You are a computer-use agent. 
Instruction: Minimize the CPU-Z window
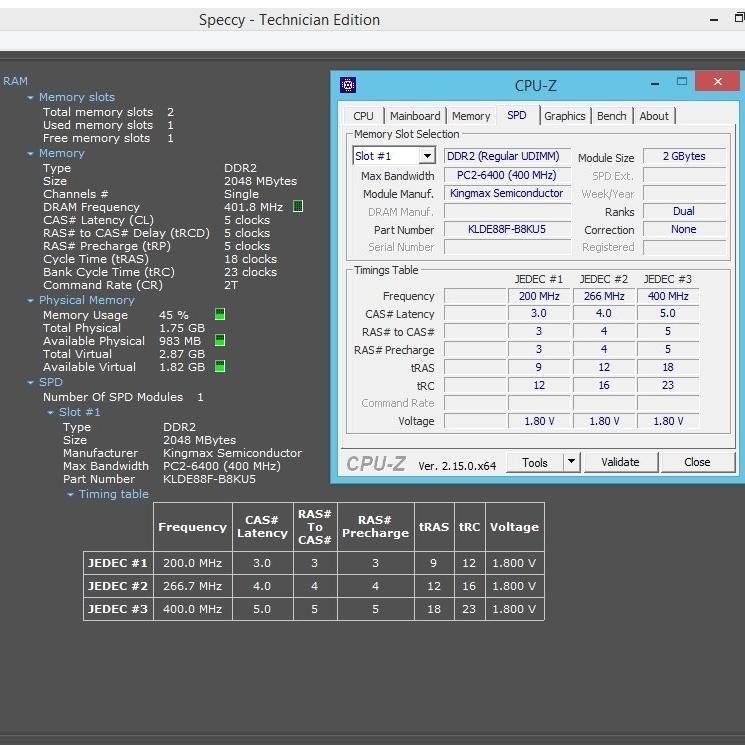point(655,84)
